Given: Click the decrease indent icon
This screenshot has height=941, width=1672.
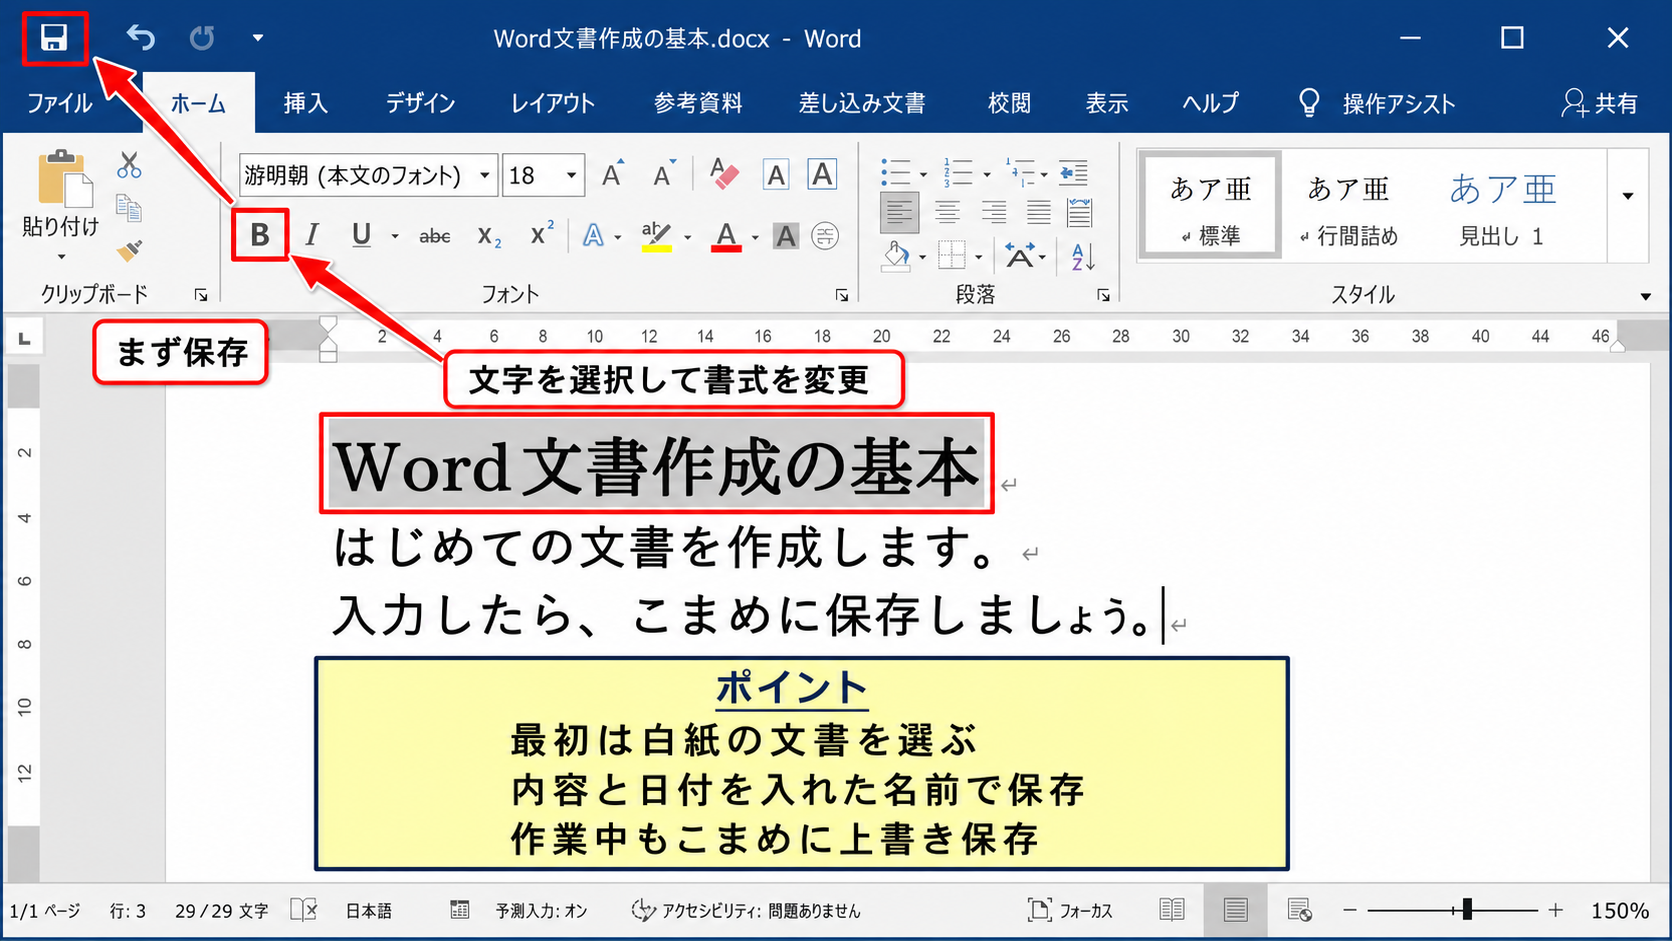Looking at the screenshot, I should click(x=1074, y=173).
